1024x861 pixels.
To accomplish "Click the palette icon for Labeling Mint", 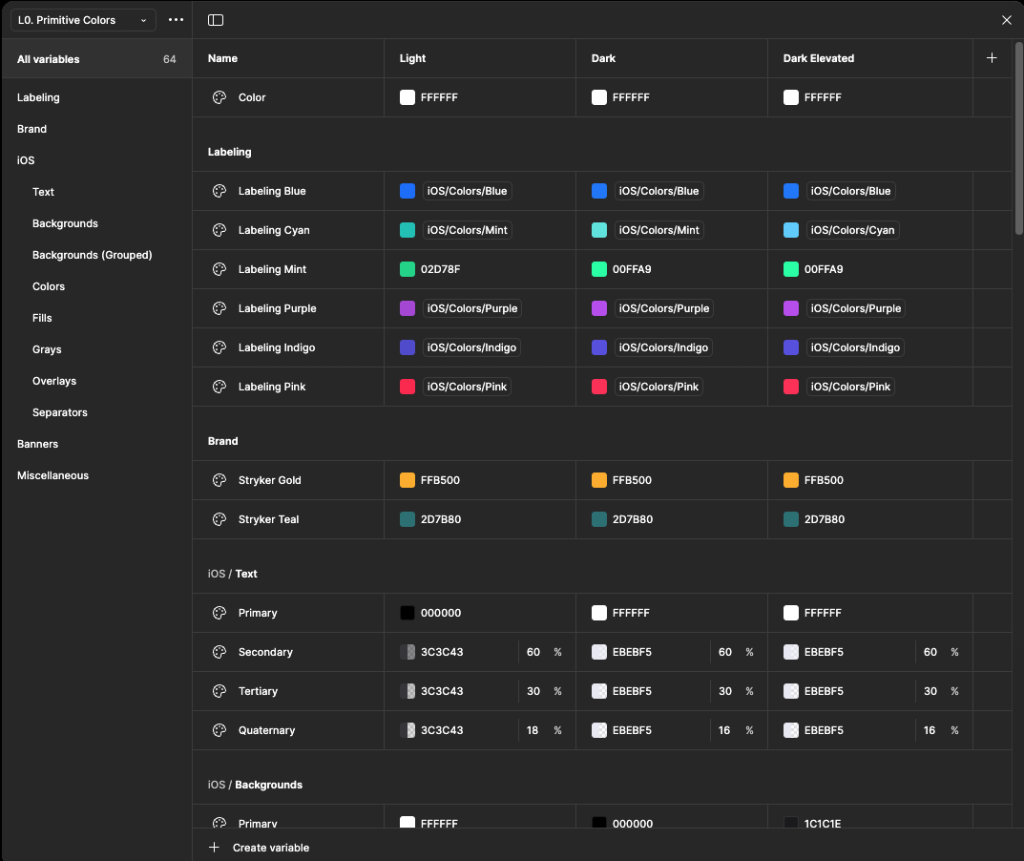I will tap(219, 269).
